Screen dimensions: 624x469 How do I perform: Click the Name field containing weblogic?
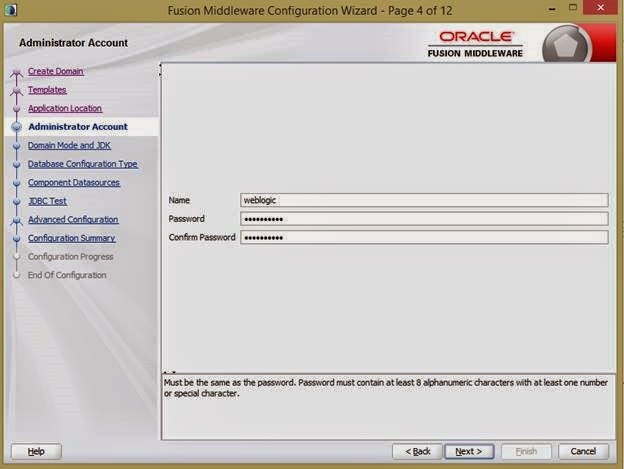pos(424,200)
